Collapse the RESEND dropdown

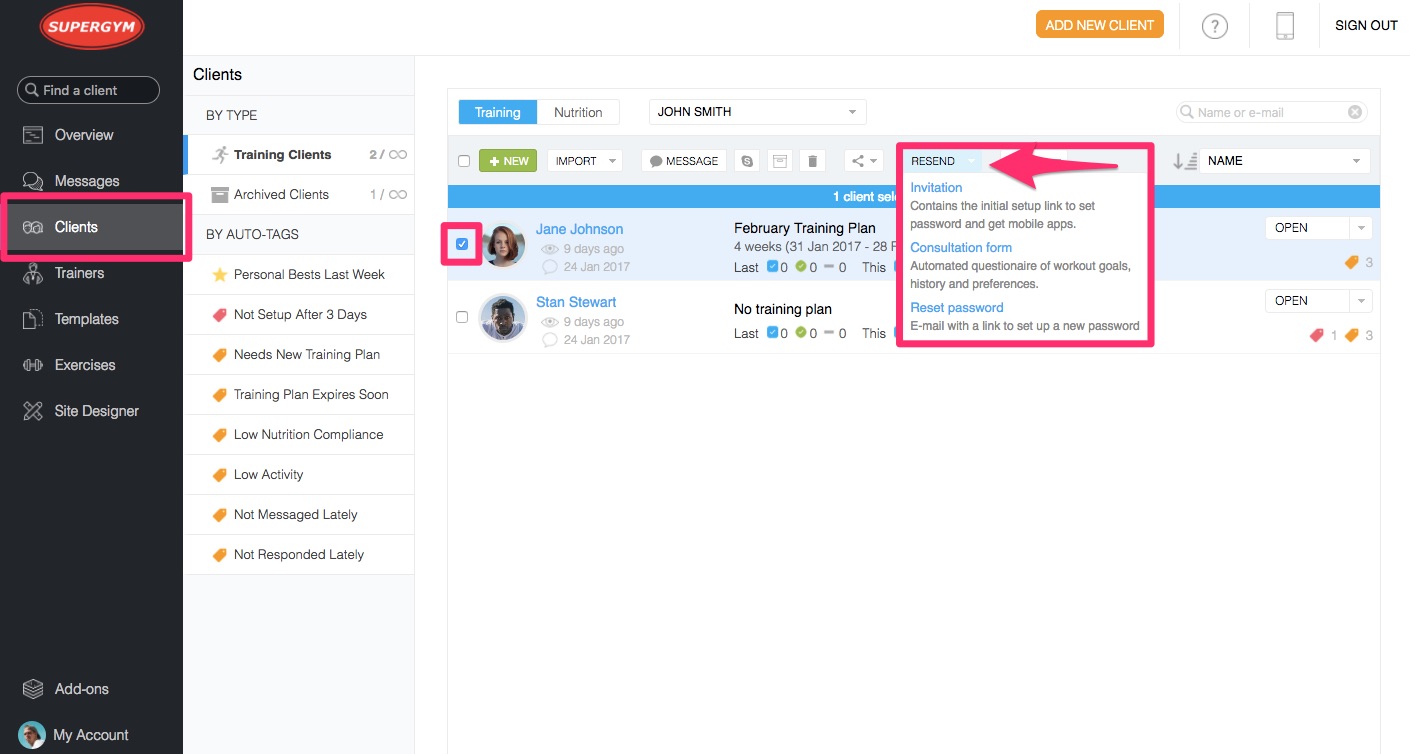[x=941, y=161]
